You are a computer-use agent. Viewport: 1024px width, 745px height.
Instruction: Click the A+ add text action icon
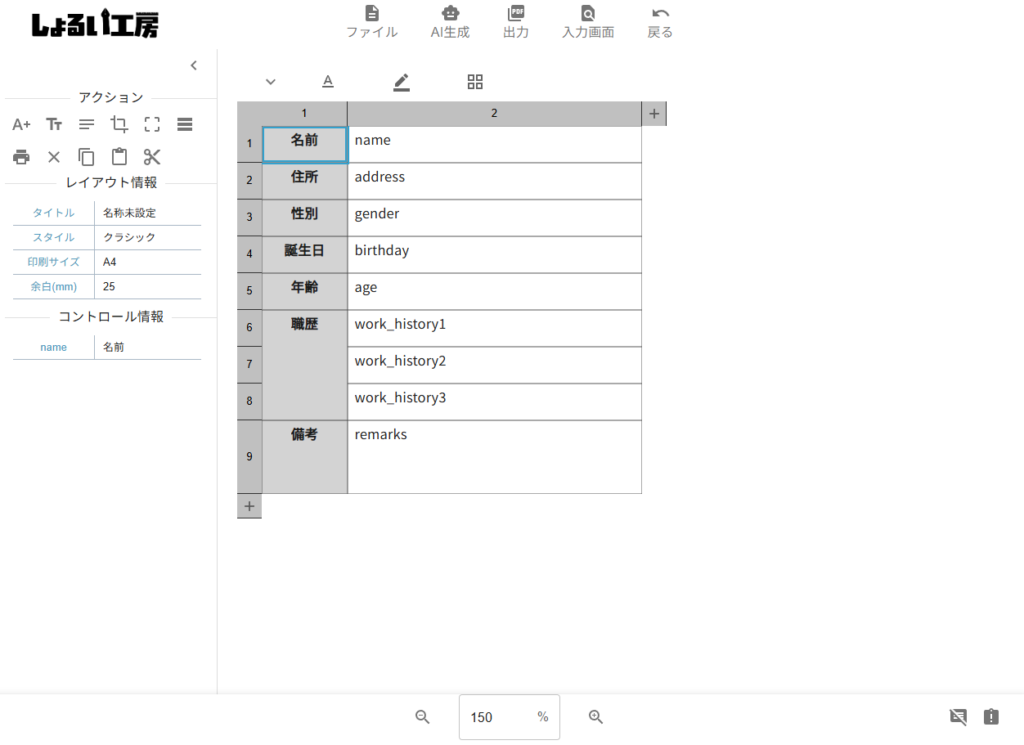click(x=21, y=125)
